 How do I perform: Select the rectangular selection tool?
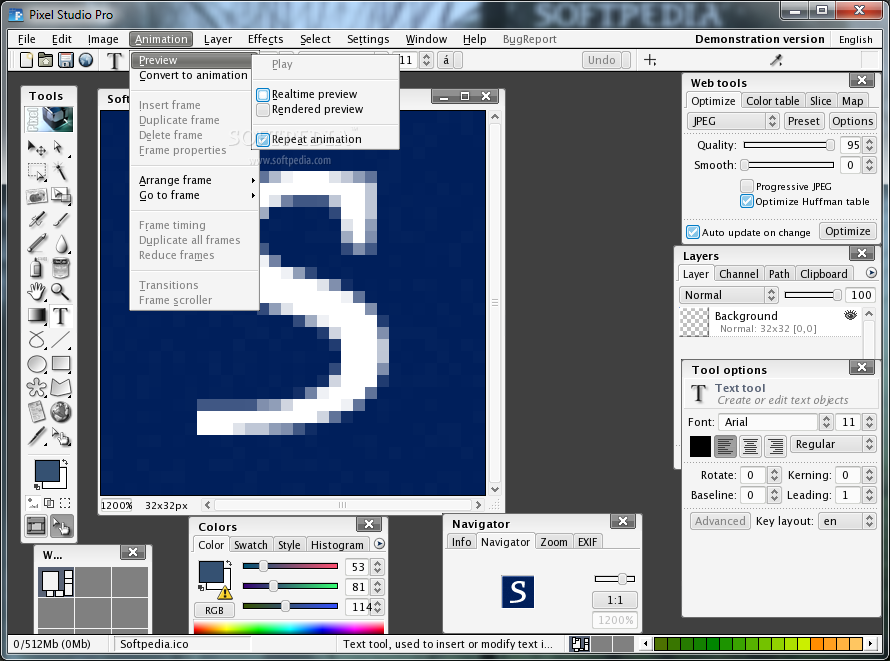37,172
